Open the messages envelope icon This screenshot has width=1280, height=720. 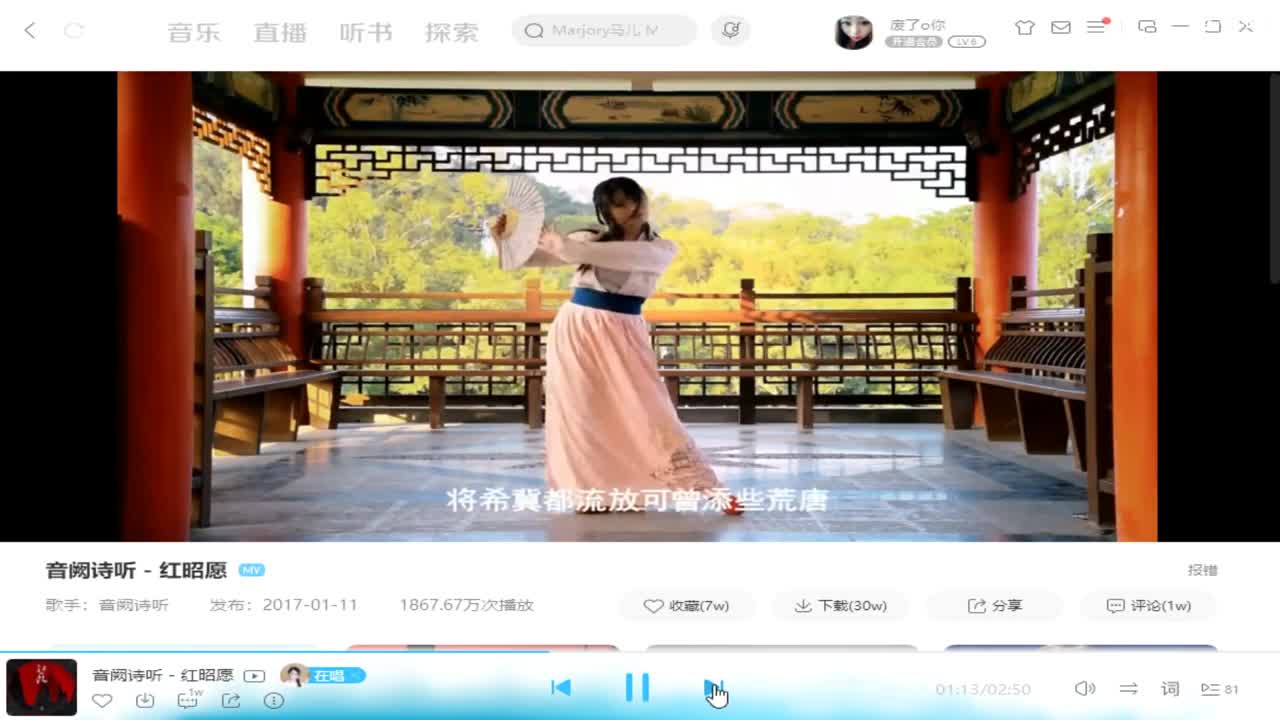tap(1061, 28)
